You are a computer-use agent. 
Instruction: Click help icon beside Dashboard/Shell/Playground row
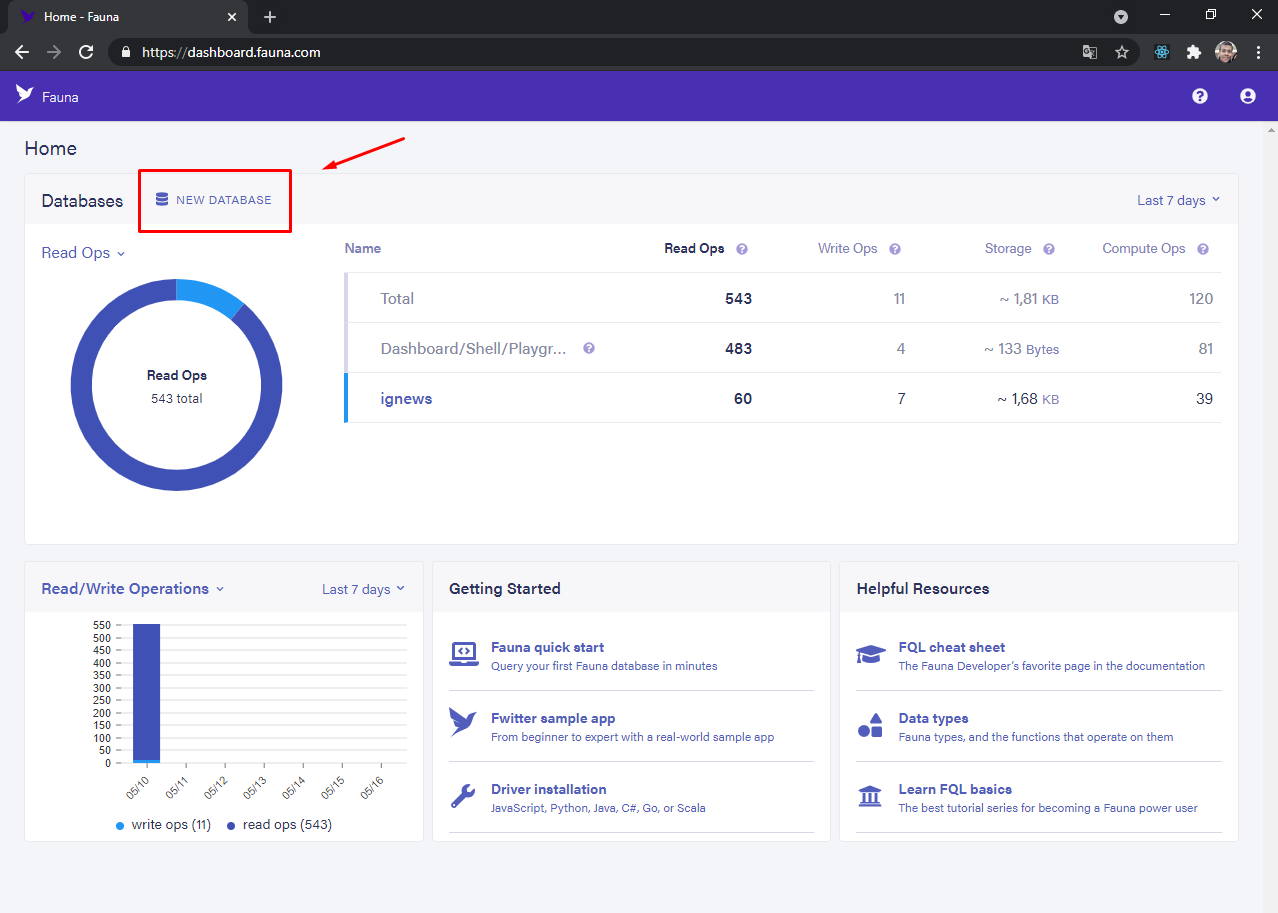[589, 348]
